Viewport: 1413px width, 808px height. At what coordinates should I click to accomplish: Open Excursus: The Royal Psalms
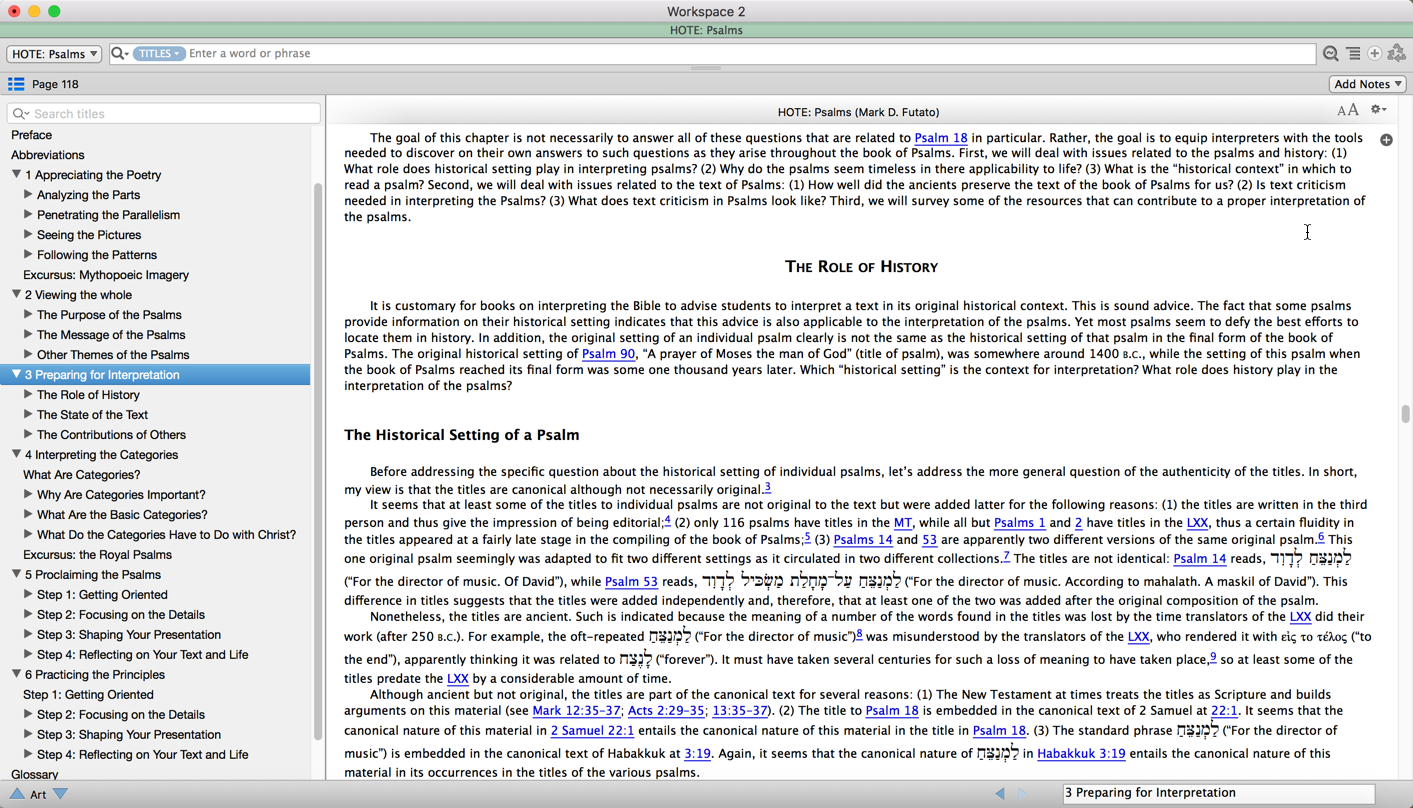(97, 555)
